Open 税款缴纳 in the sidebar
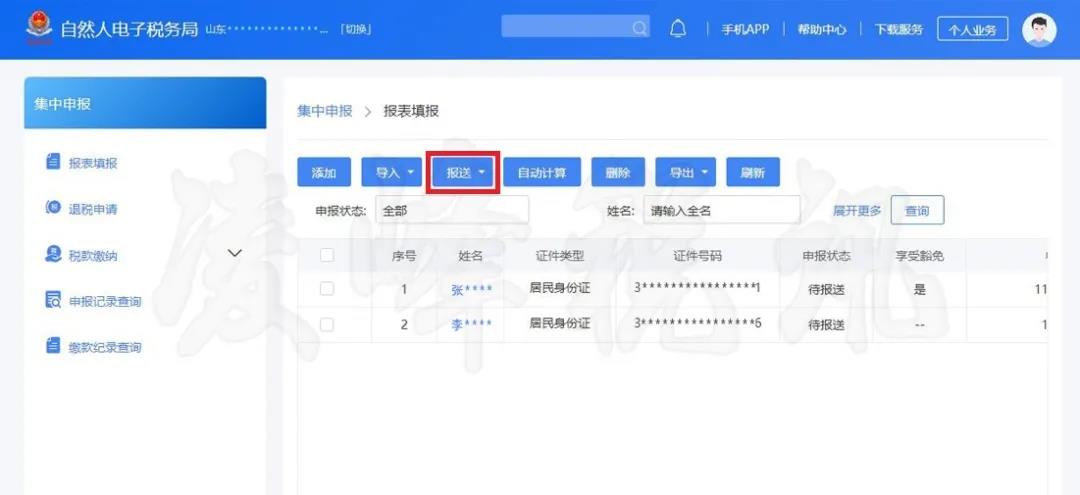This screenshot has width=1080, height=495. coord(93,255)
